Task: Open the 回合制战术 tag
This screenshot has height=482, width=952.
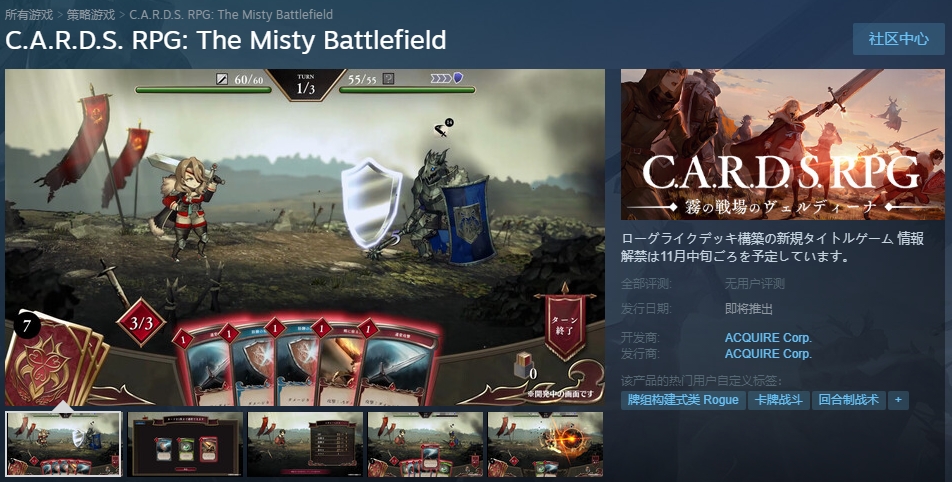Action: pos(848,400)
